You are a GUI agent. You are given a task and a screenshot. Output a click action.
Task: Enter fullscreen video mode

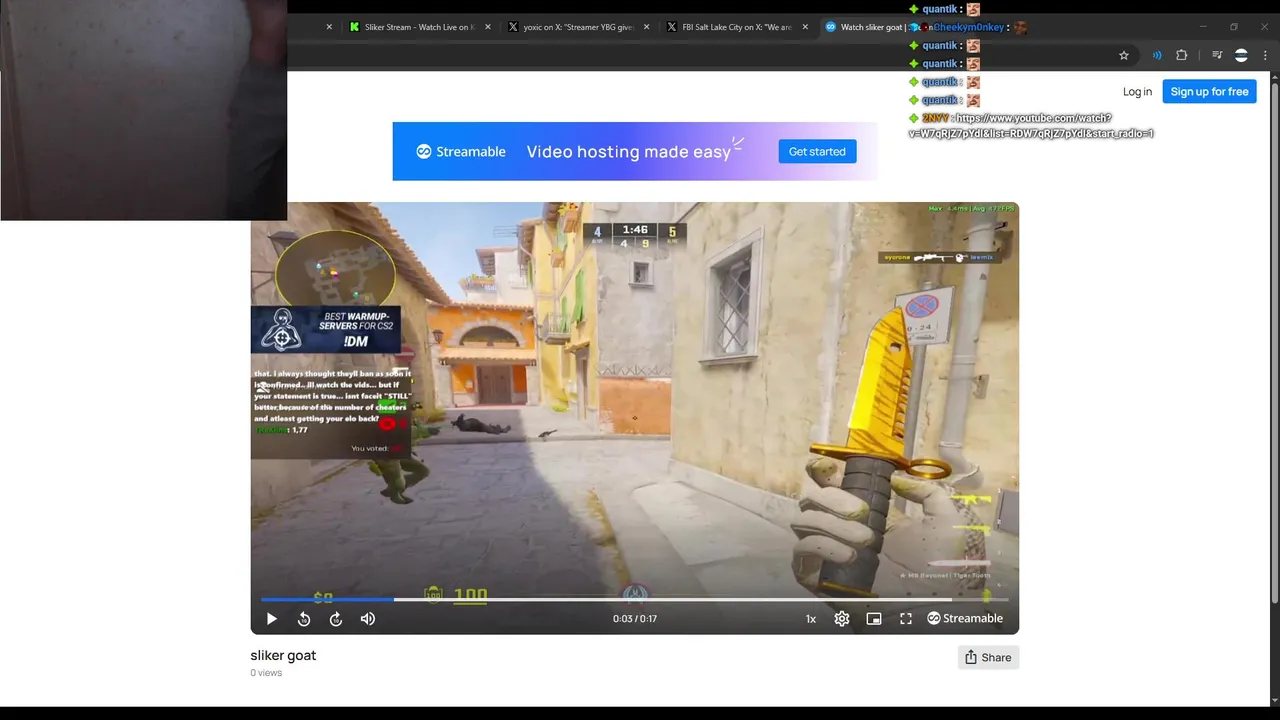pos(906,619)
